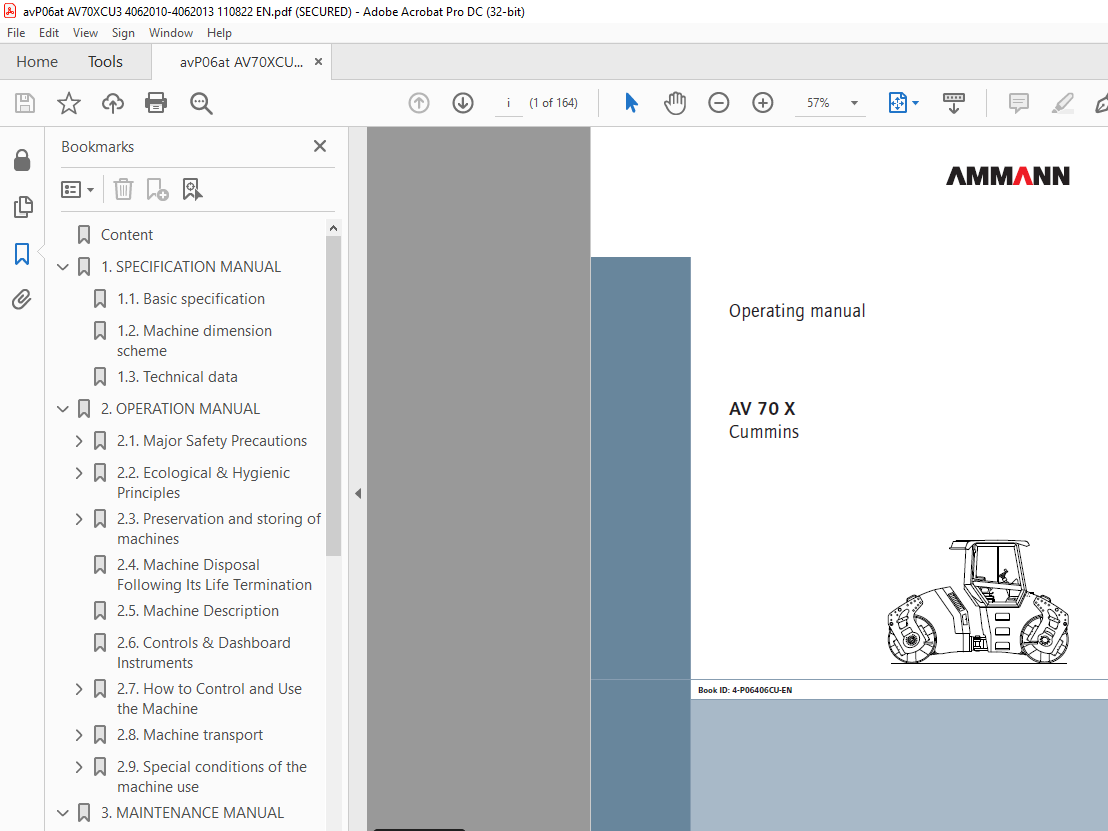
Task: Close the Bookmarks panel
Action: (x=320, y=146)
